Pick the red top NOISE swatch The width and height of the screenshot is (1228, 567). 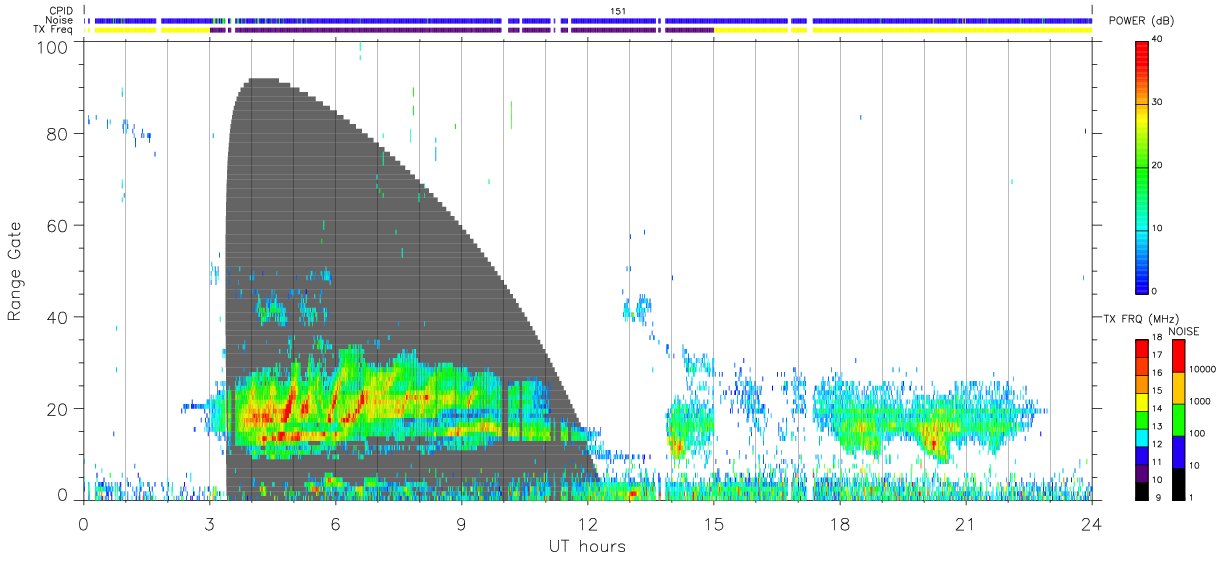[x=1177, y=356]
